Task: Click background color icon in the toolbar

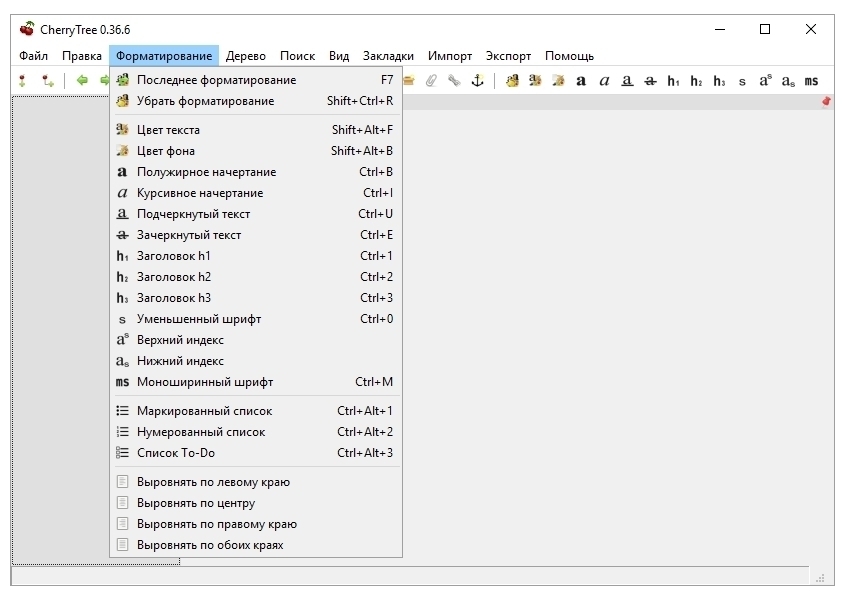Action: point(558,81)
